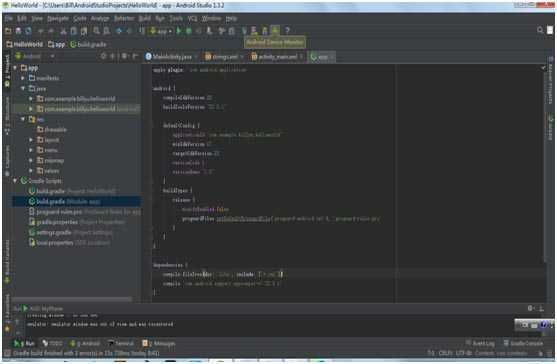Screen dimensions: 557x364
Task: Expand the values folder node
Action: (31, 171)
